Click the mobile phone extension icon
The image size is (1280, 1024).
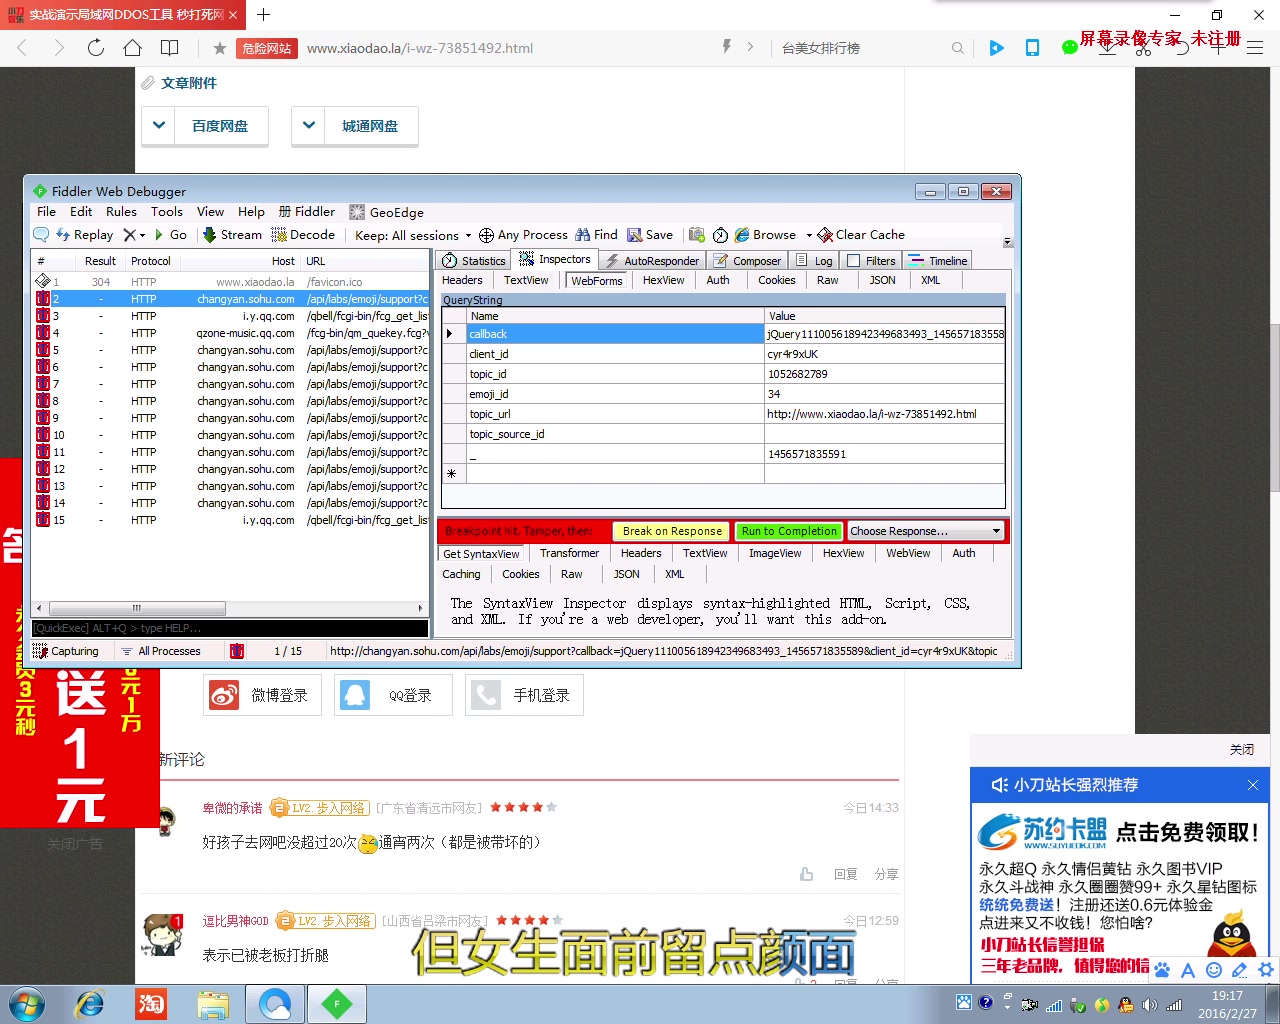pos(1032,47)
